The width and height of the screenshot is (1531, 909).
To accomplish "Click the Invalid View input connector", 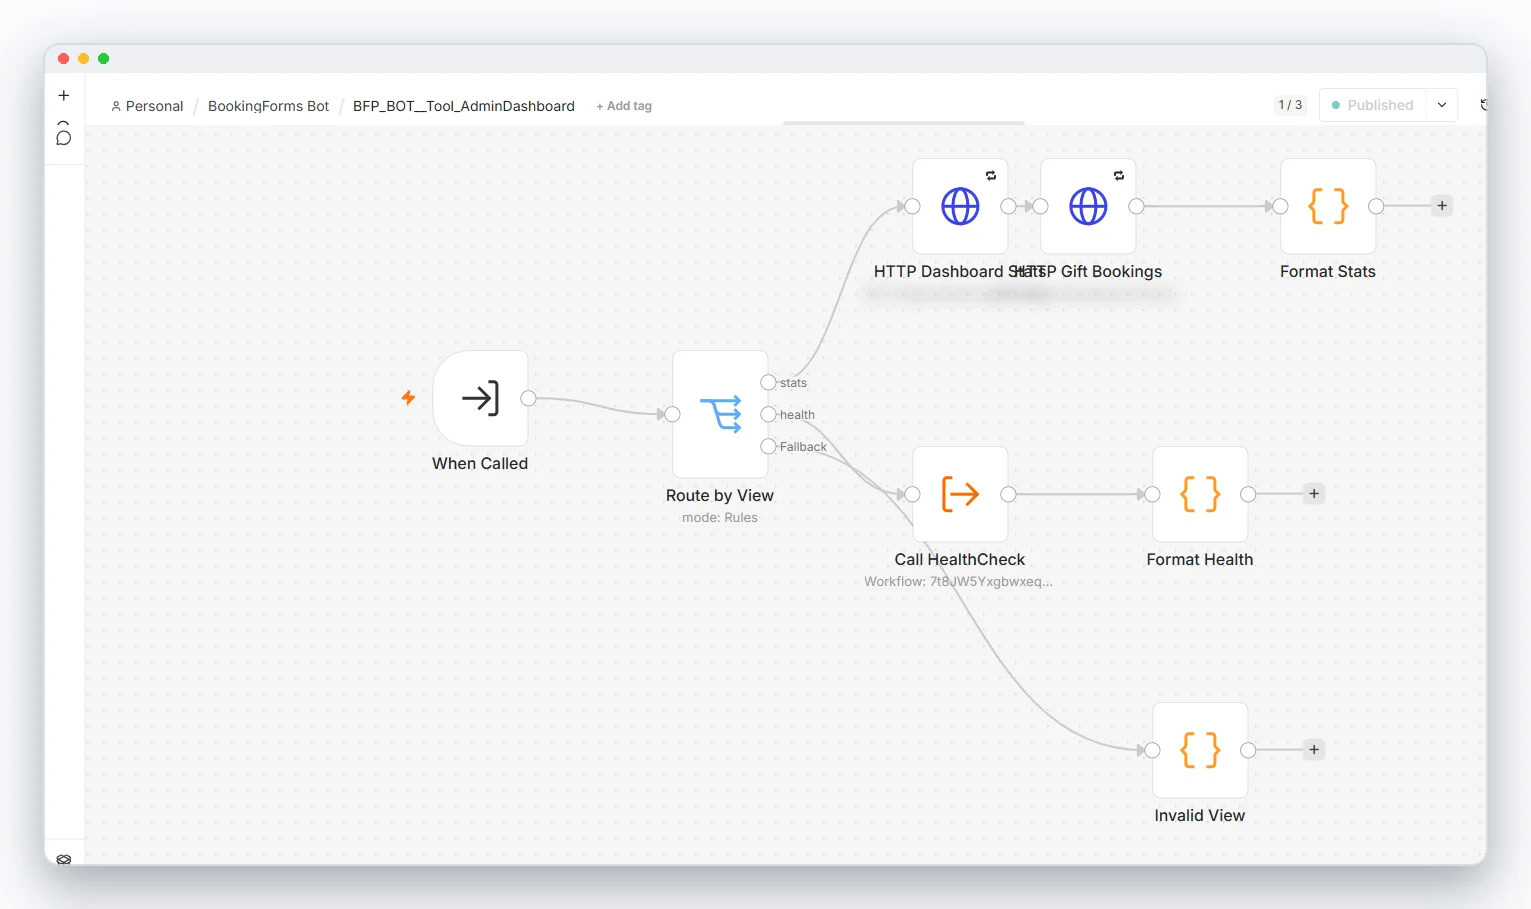I will click(x=1152, y=750).
